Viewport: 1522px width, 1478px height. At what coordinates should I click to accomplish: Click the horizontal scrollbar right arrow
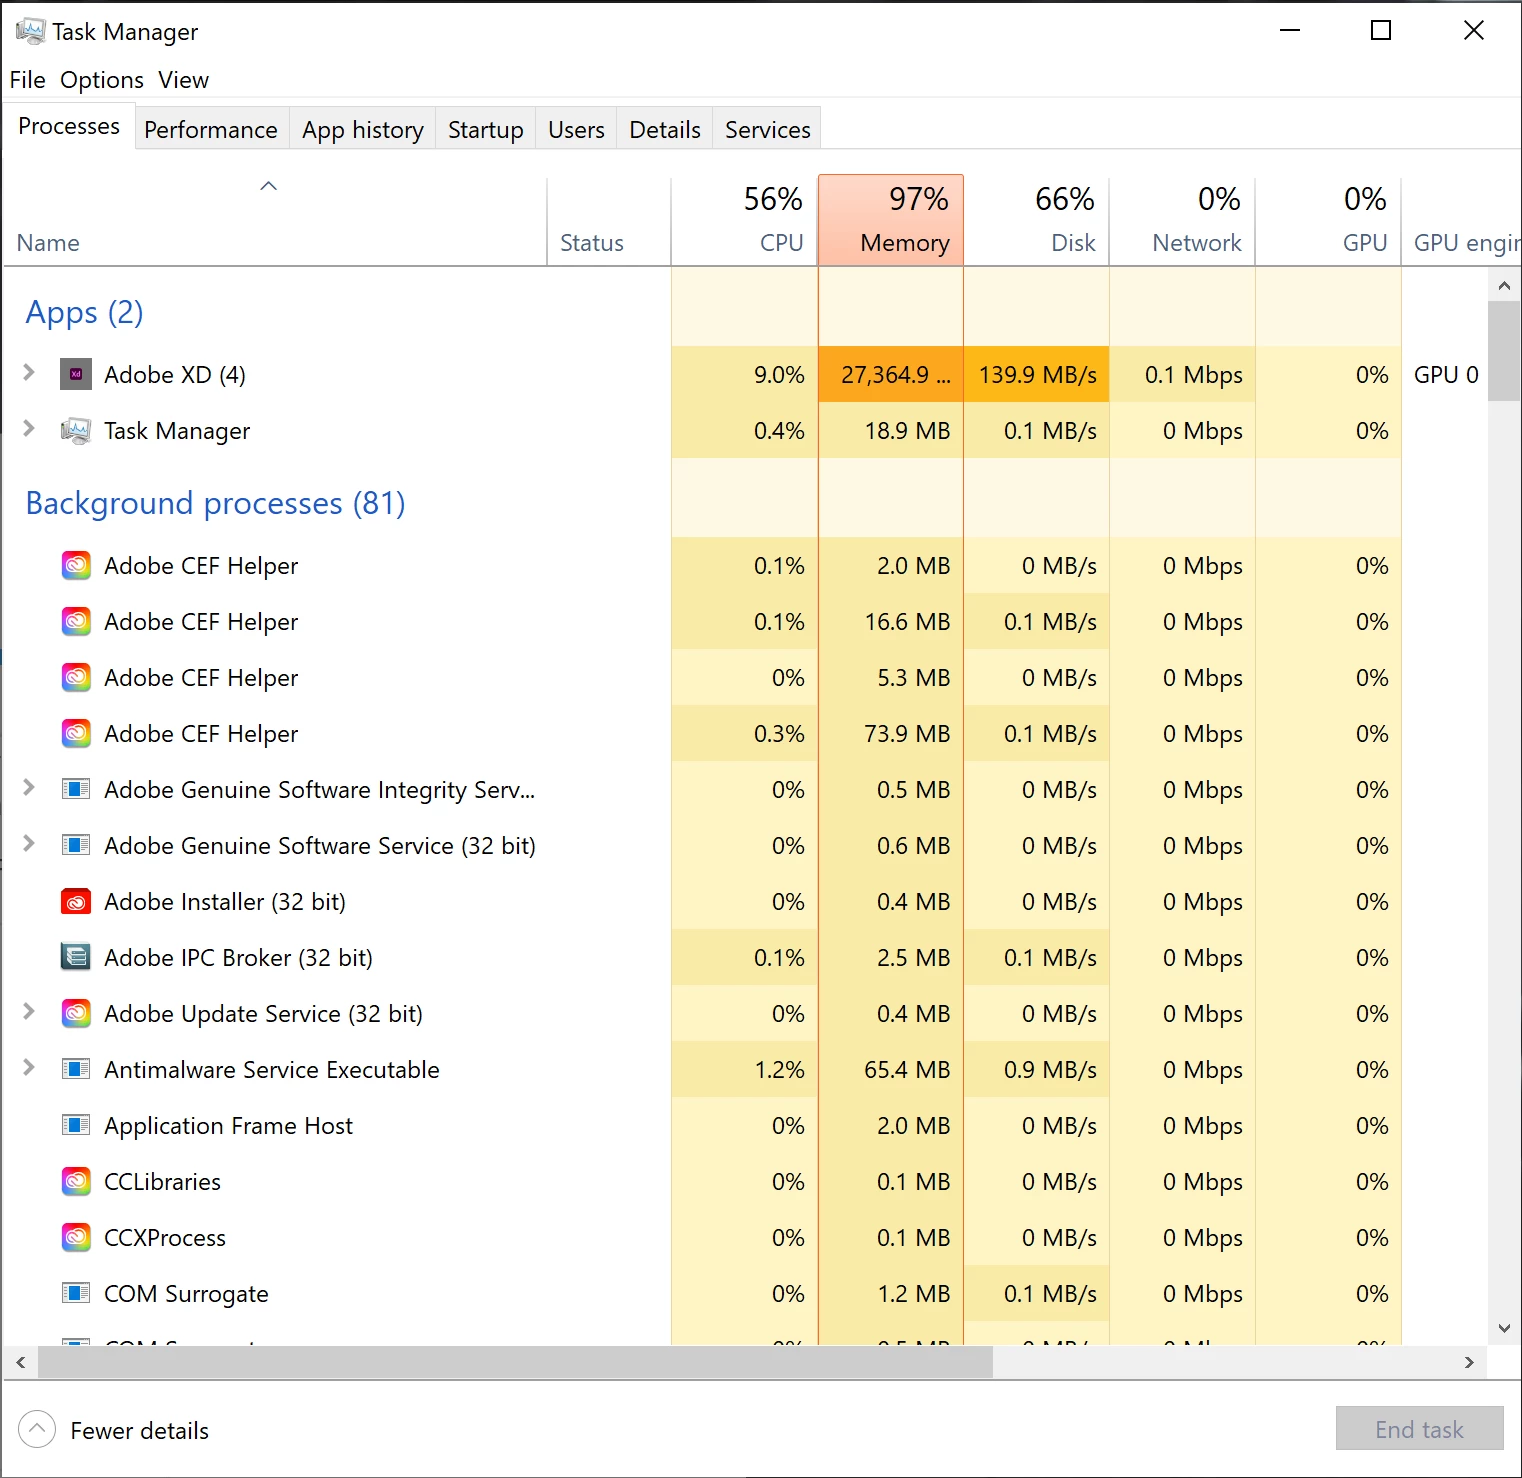(1469, 1362)
